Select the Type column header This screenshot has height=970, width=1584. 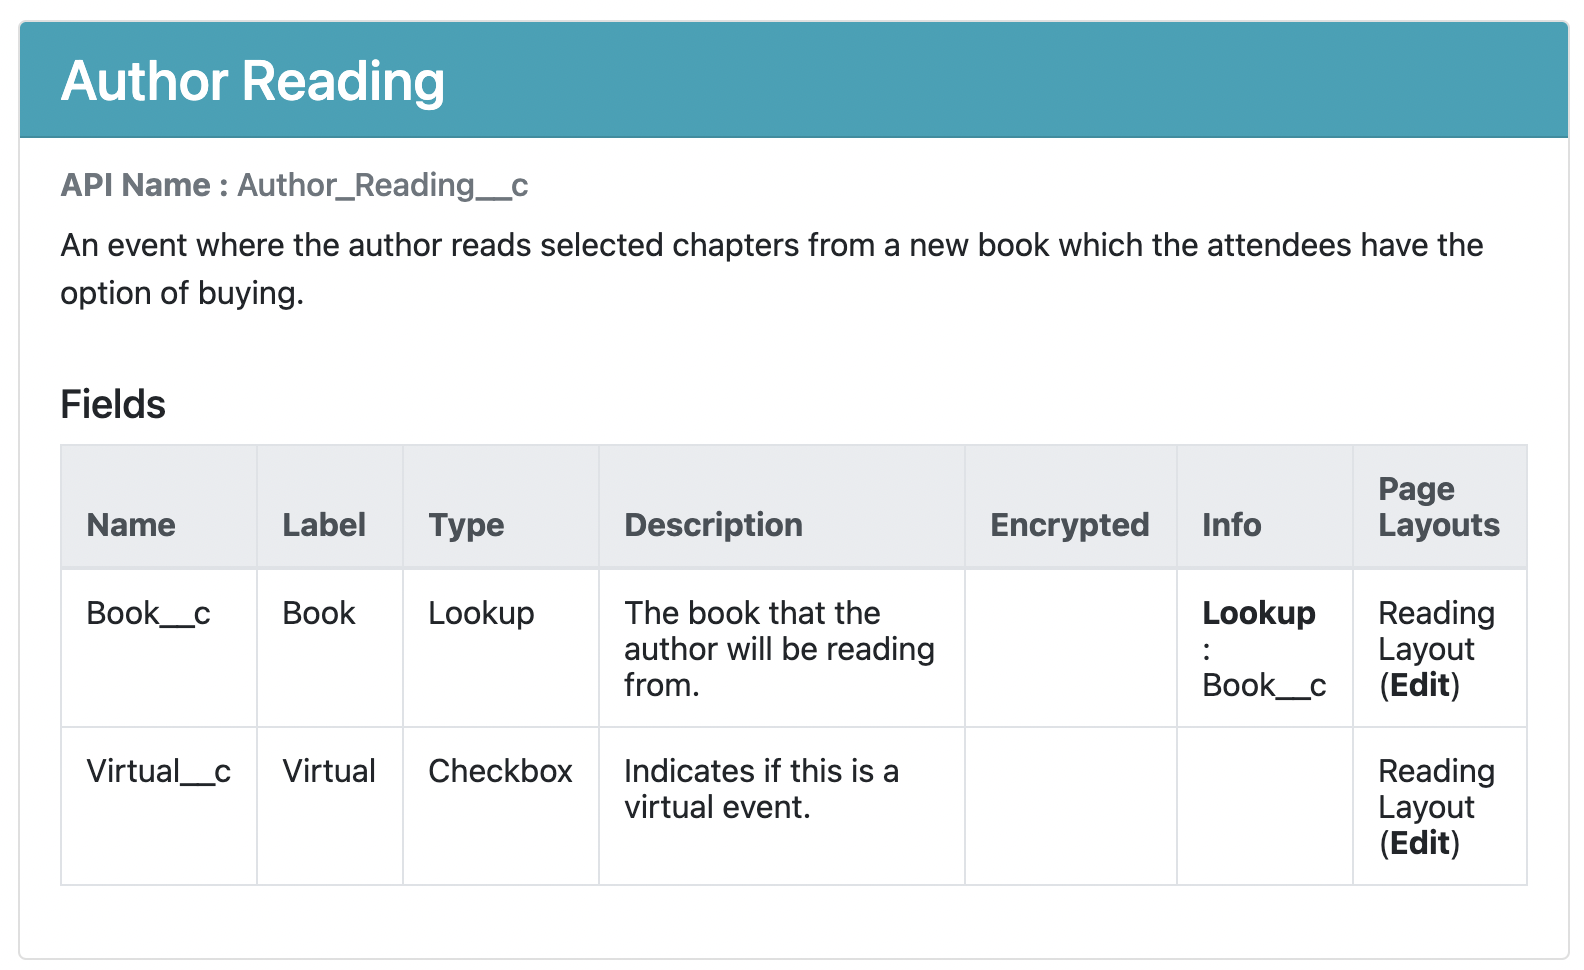click(466, 525)
